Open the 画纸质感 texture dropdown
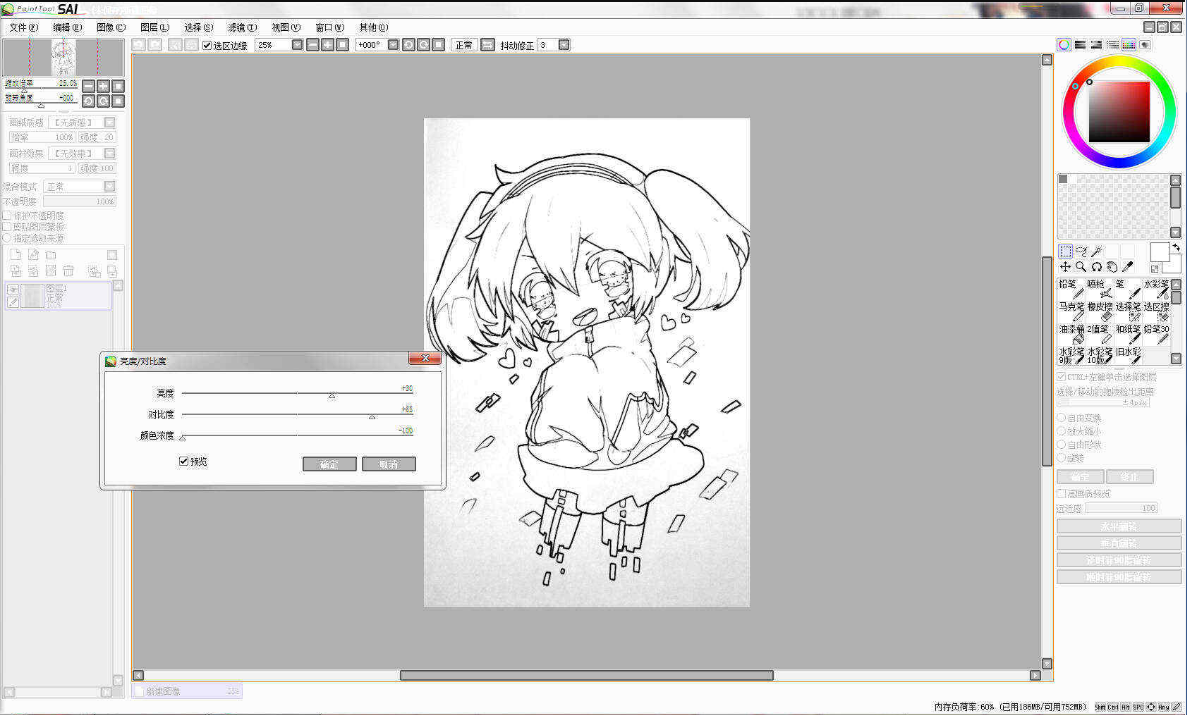 tap(110, 122)
